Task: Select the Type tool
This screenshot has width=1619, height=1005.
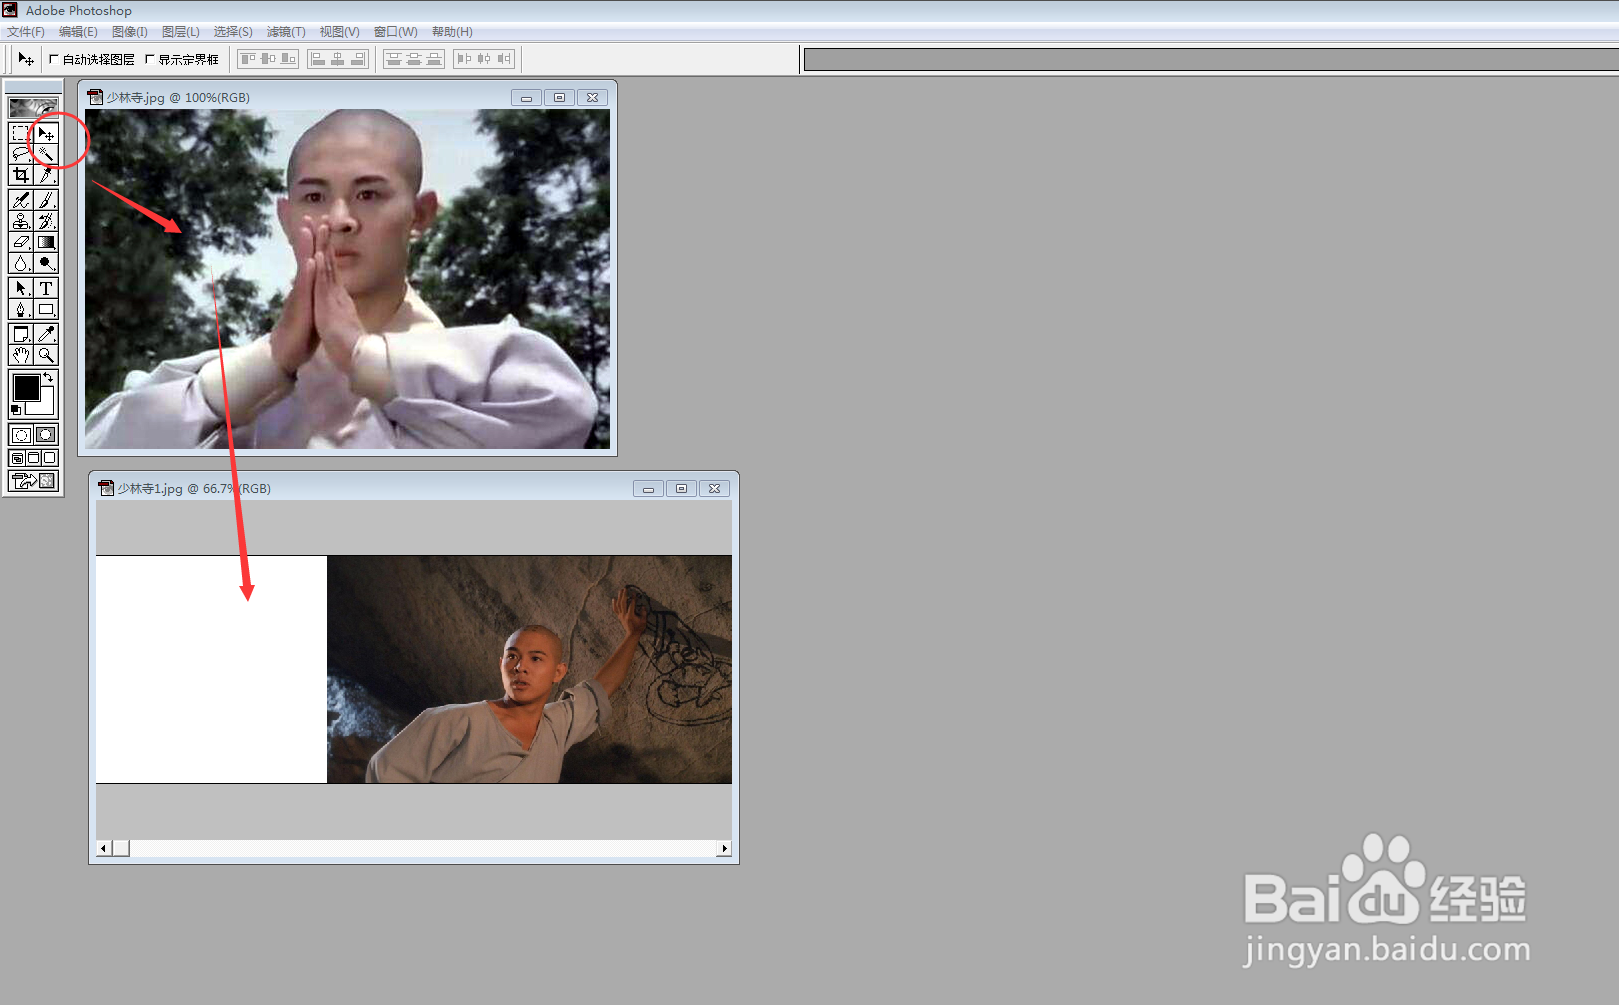Action: tap(46, 288)
